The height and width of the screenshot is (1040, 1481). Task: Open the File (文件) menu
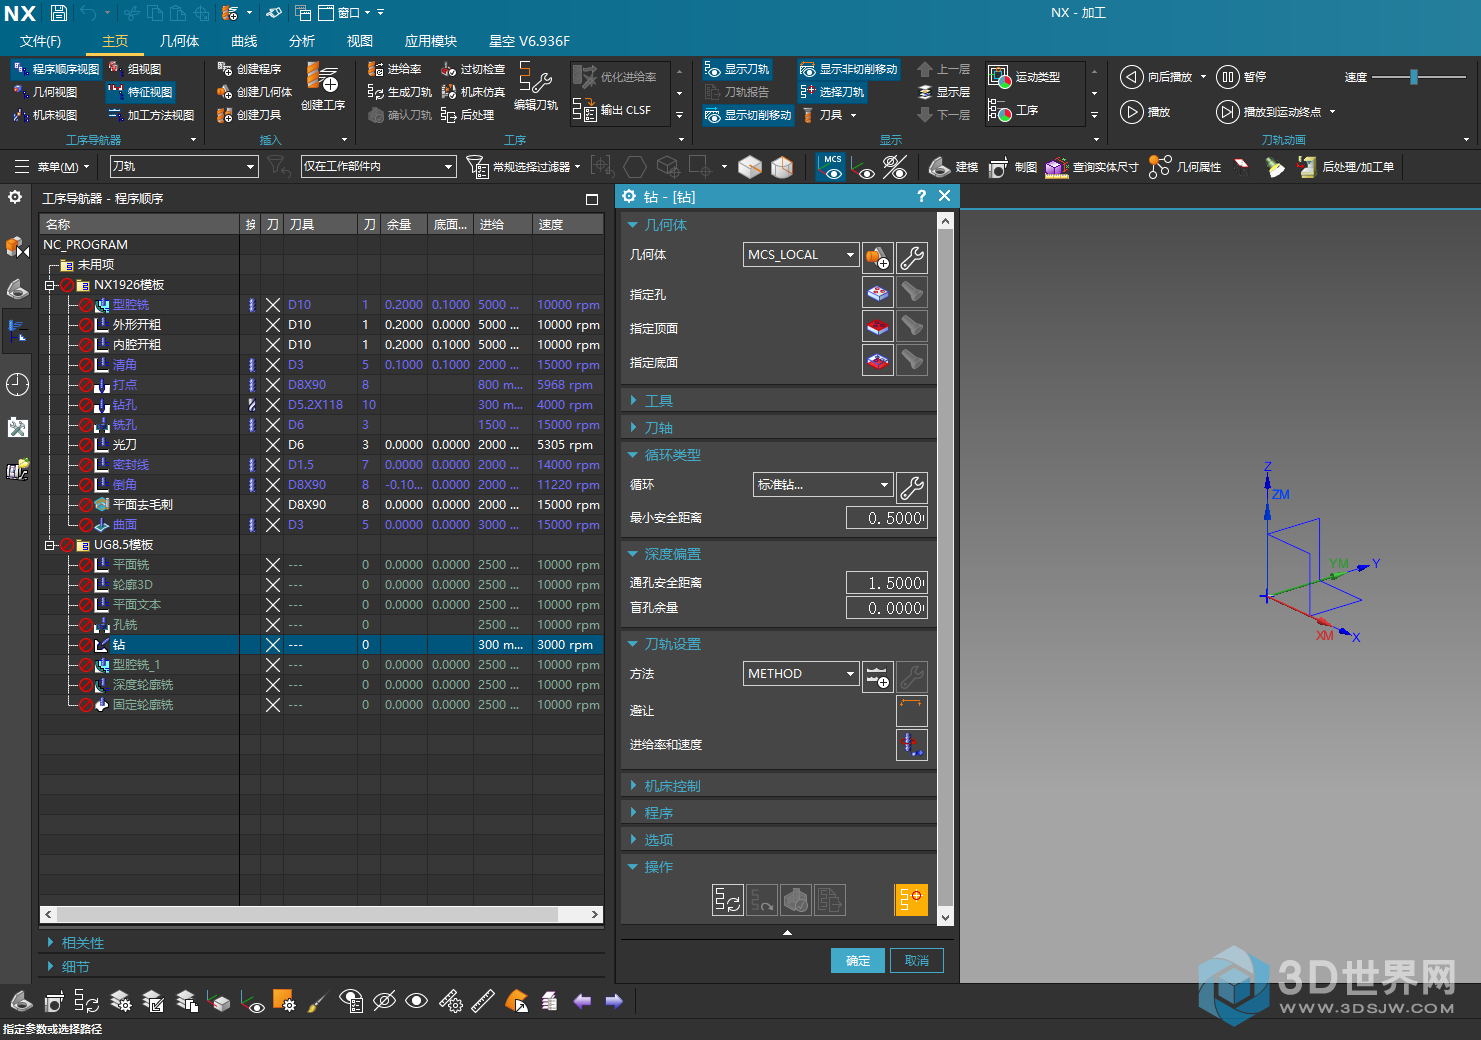pos(40,41)
